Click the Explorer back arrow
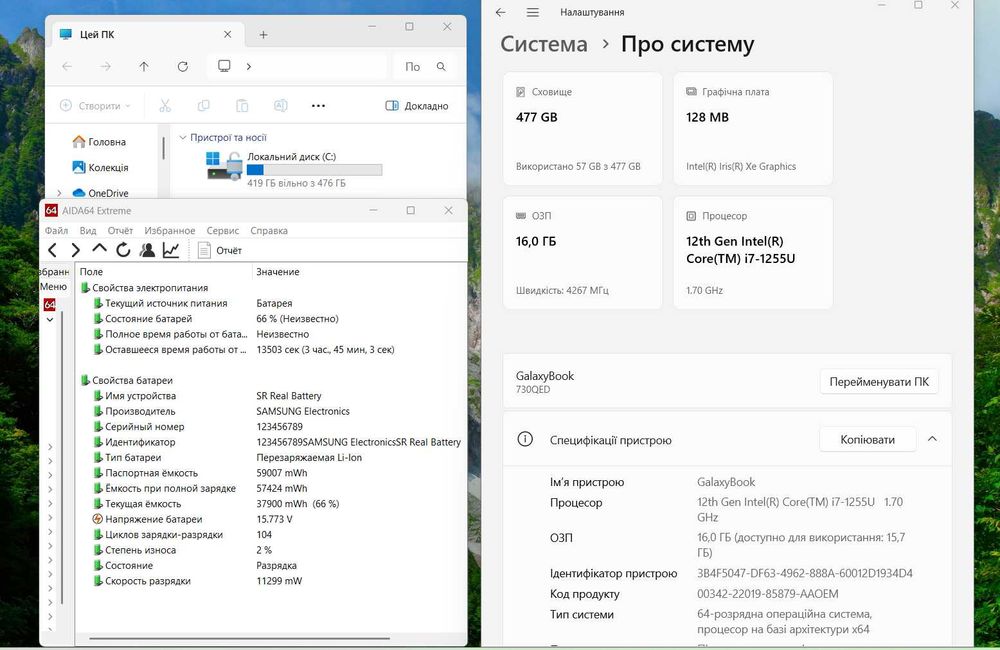 pyautogui.click(x=67, y=66)
